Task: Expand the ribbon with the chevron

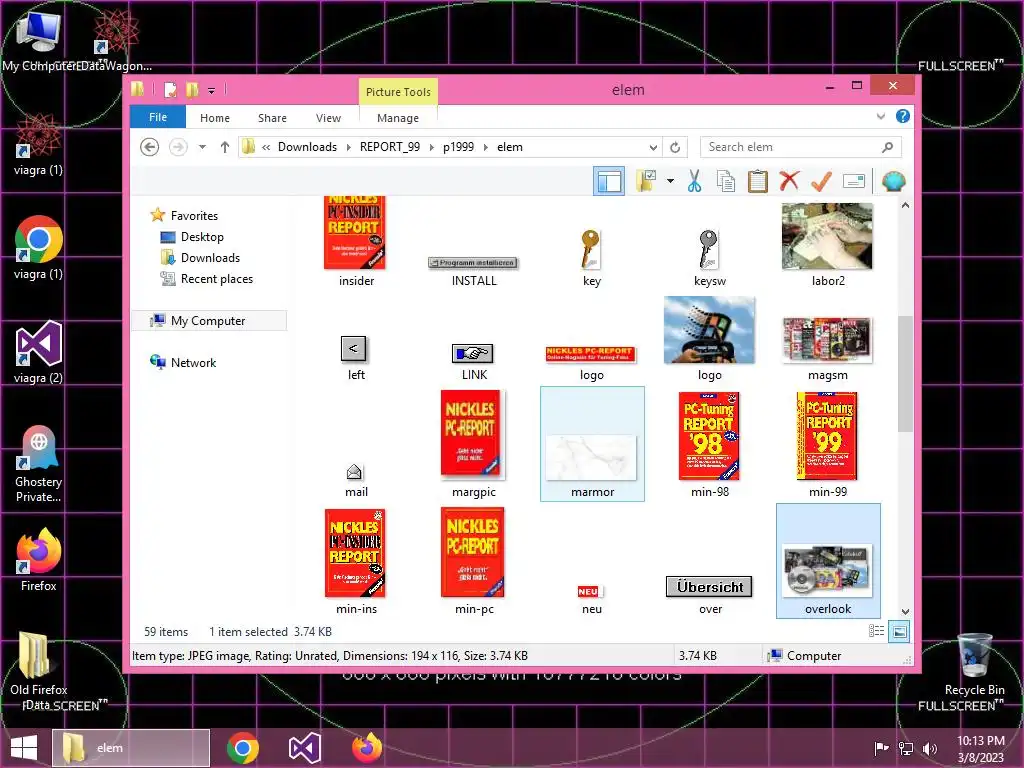Action: click(880, 116)
